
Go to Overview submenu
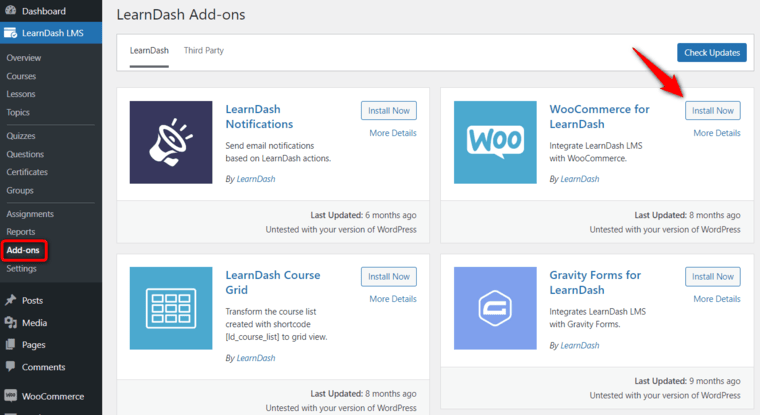click(x=24, y=58)
